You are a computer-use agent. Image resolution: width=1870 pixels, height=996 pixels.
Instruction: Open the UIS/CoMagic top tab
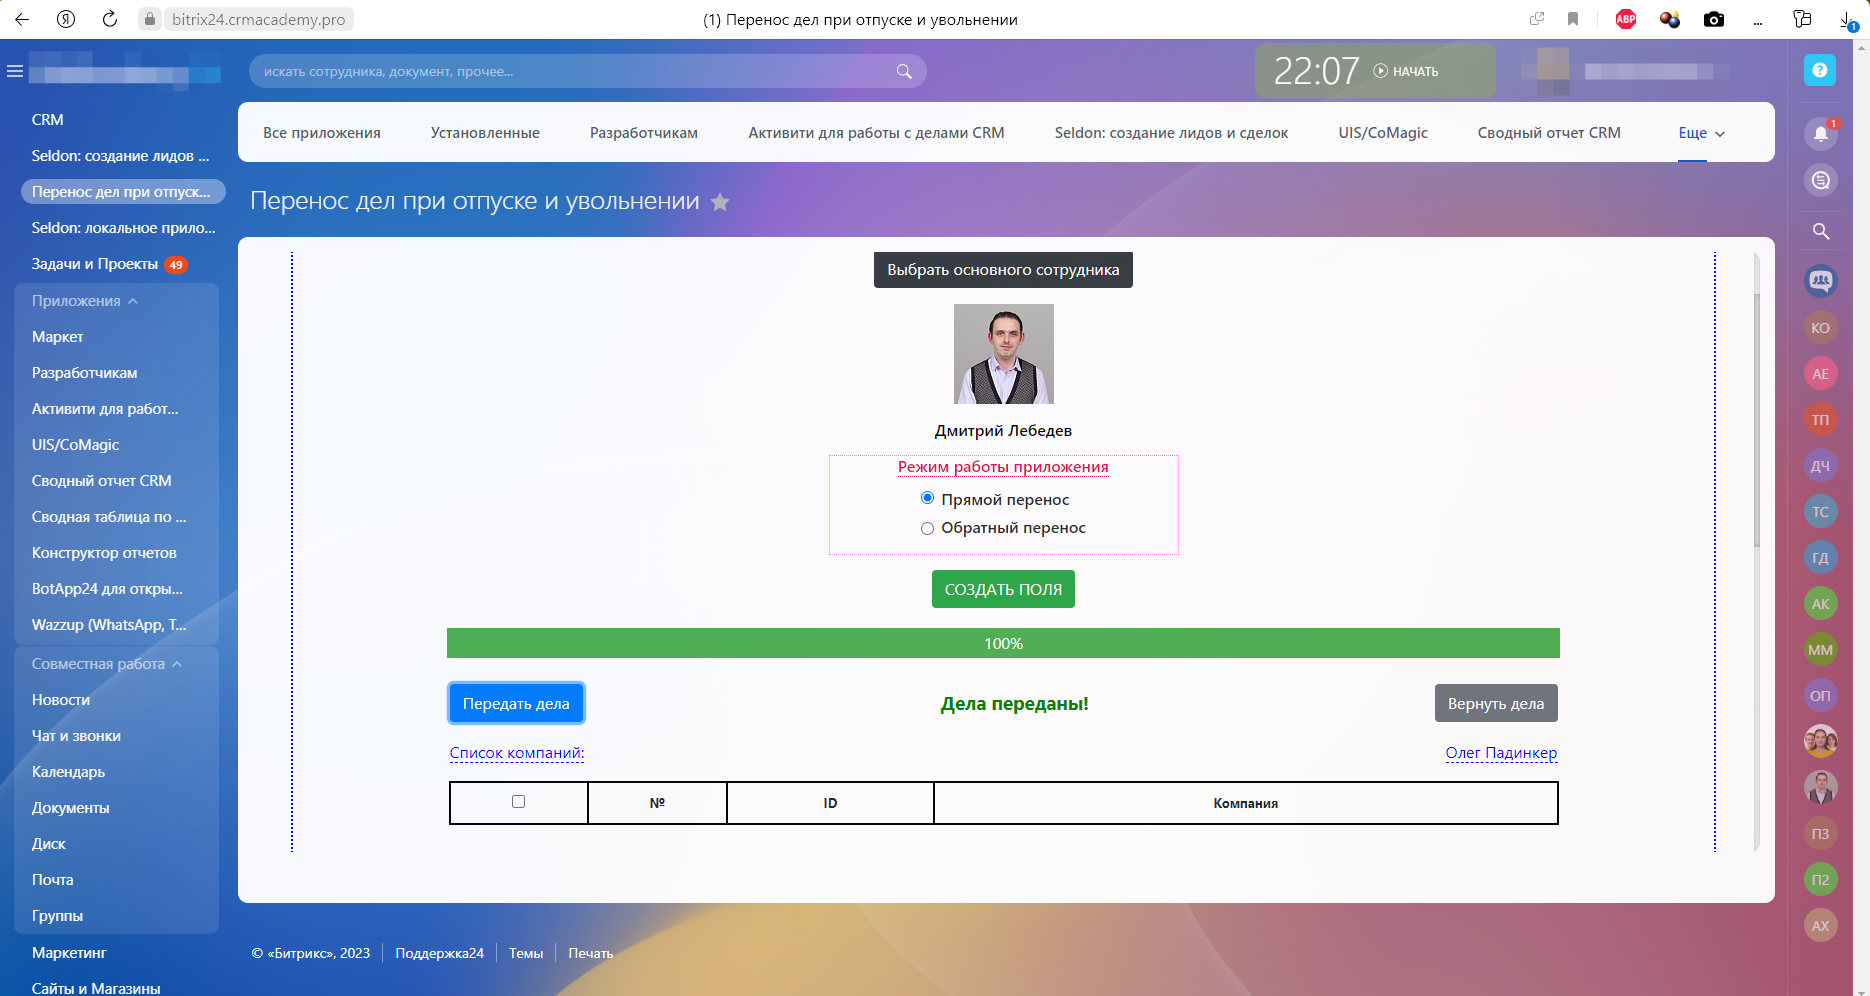pos(1383,133)
